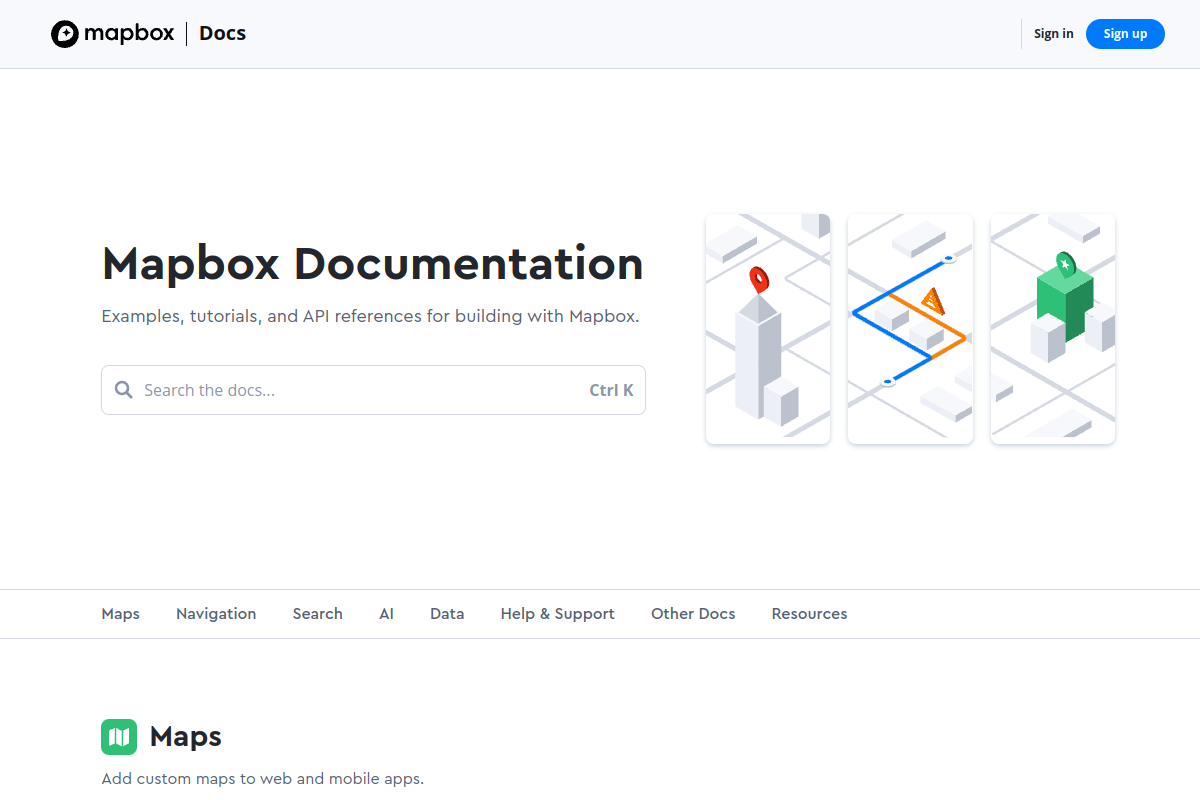Click the Sign in link
Screen dimensions: 1200x800
1053,34
